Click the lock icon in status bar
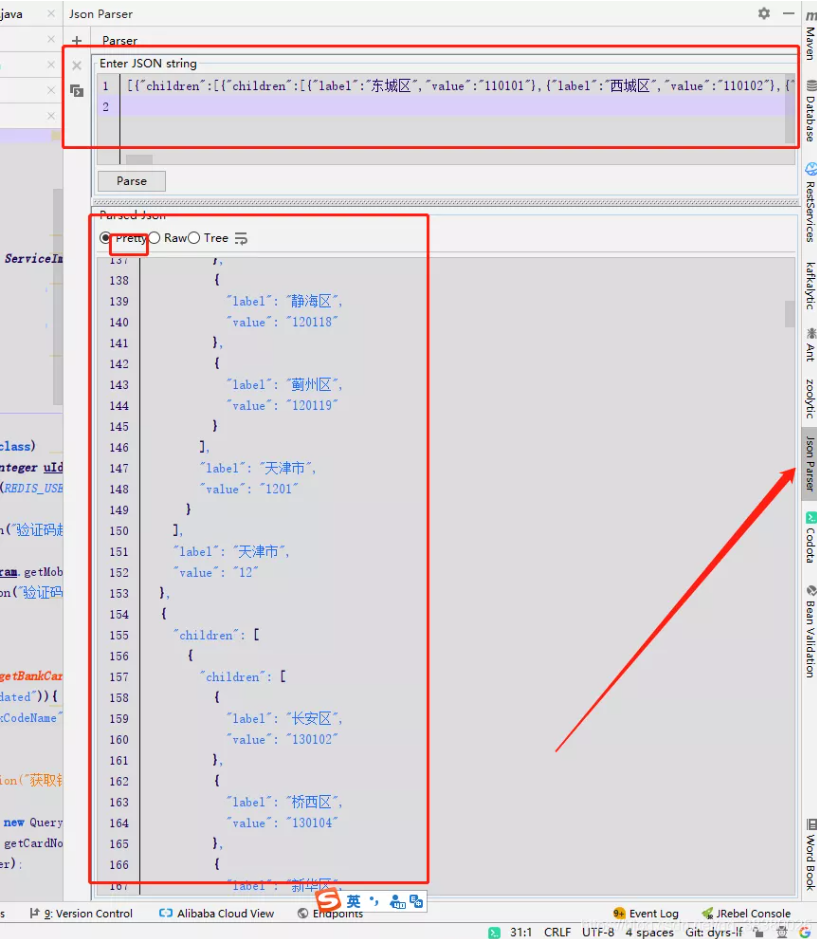 click(759, 932)
